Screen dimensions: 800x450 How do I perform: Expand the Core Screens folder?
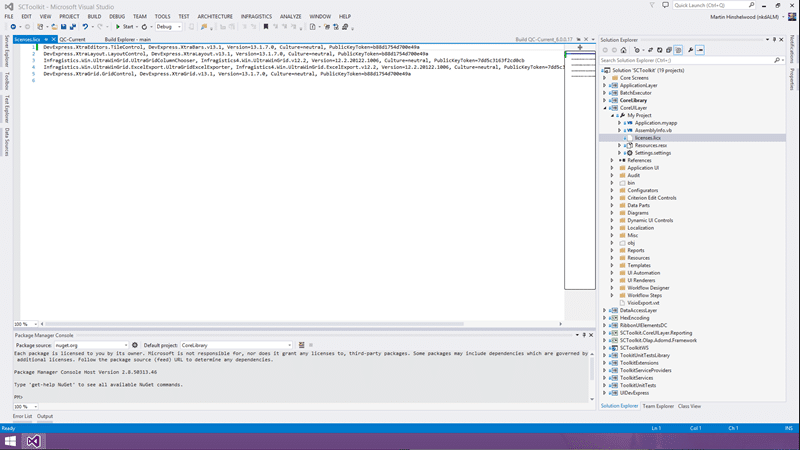coord(605,78)
